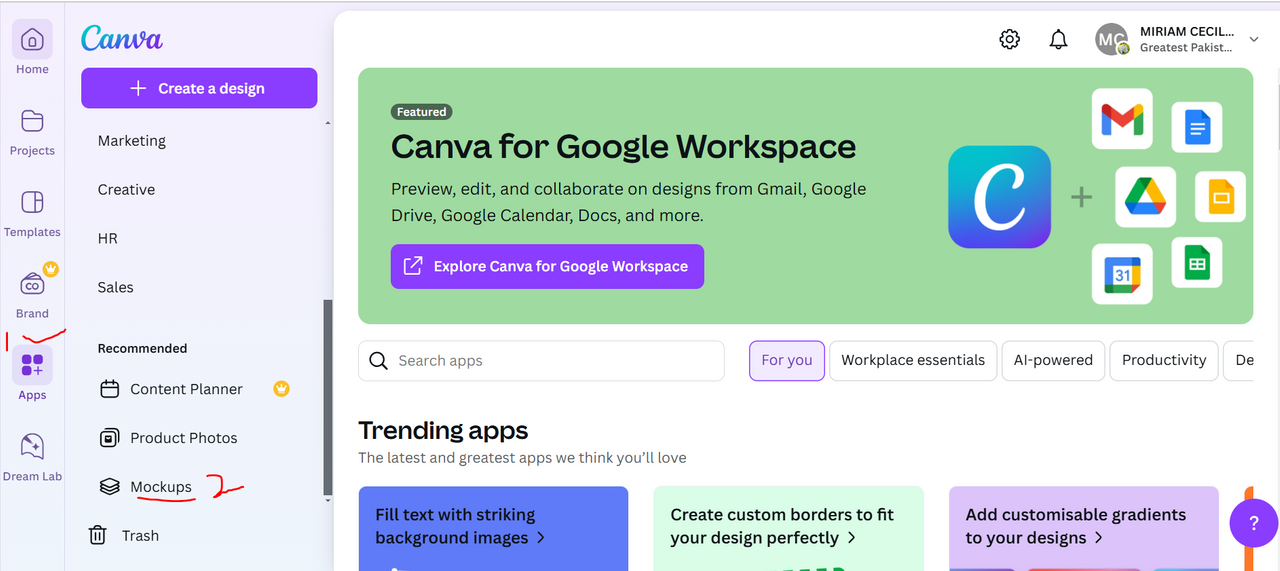Screen dimensions: 1280x571
Task: Click the crown icon beside Content Planner
Action: [281, 389]
